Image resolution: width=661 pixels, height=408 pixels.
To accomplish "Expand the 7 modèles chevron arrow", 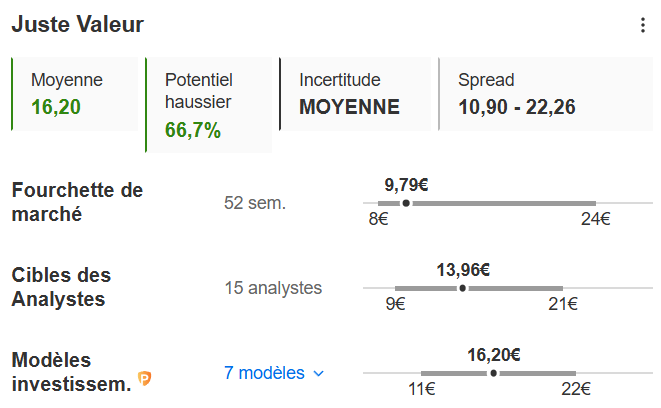I will 319,374.
